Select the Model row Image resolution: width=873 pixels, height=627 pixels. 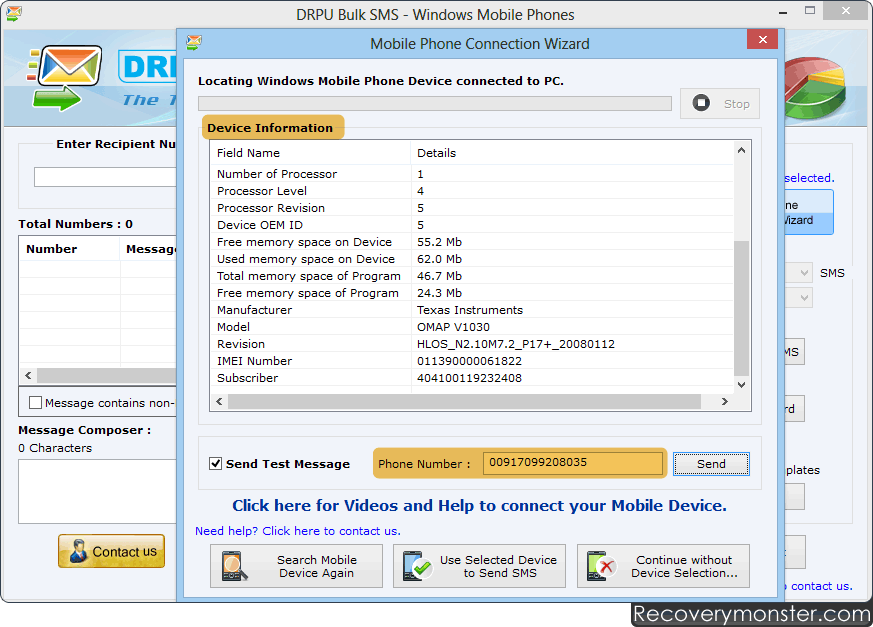[x=472, y=327]
